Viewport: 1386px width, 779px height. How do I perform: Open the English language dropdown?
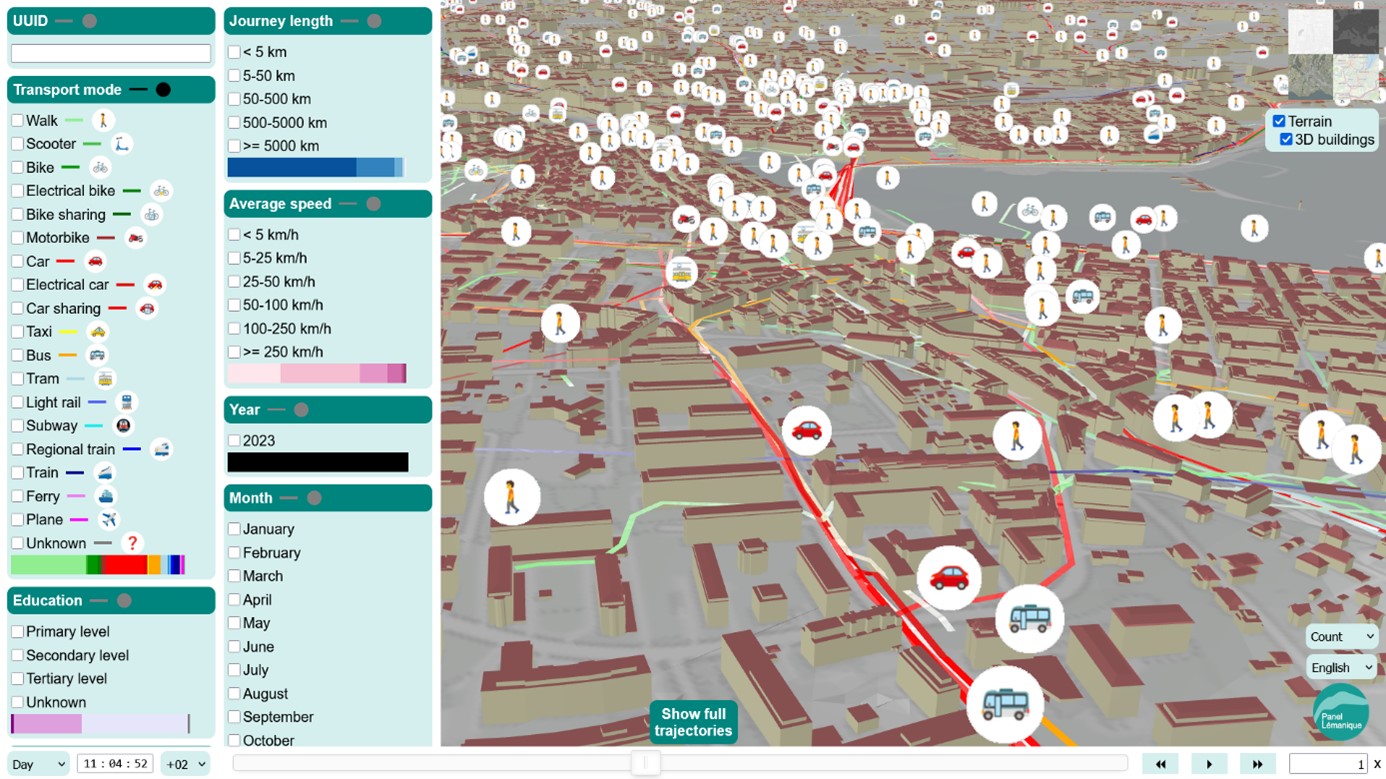1341,667
